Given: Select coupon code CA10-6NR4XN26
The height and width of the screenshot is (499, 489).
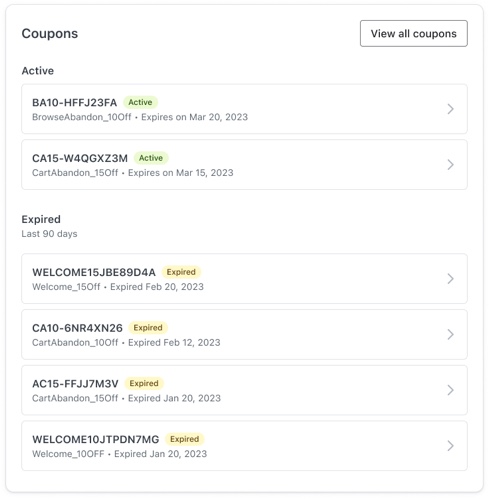Looking at the screenshot, I should click(x=77, y=328).
